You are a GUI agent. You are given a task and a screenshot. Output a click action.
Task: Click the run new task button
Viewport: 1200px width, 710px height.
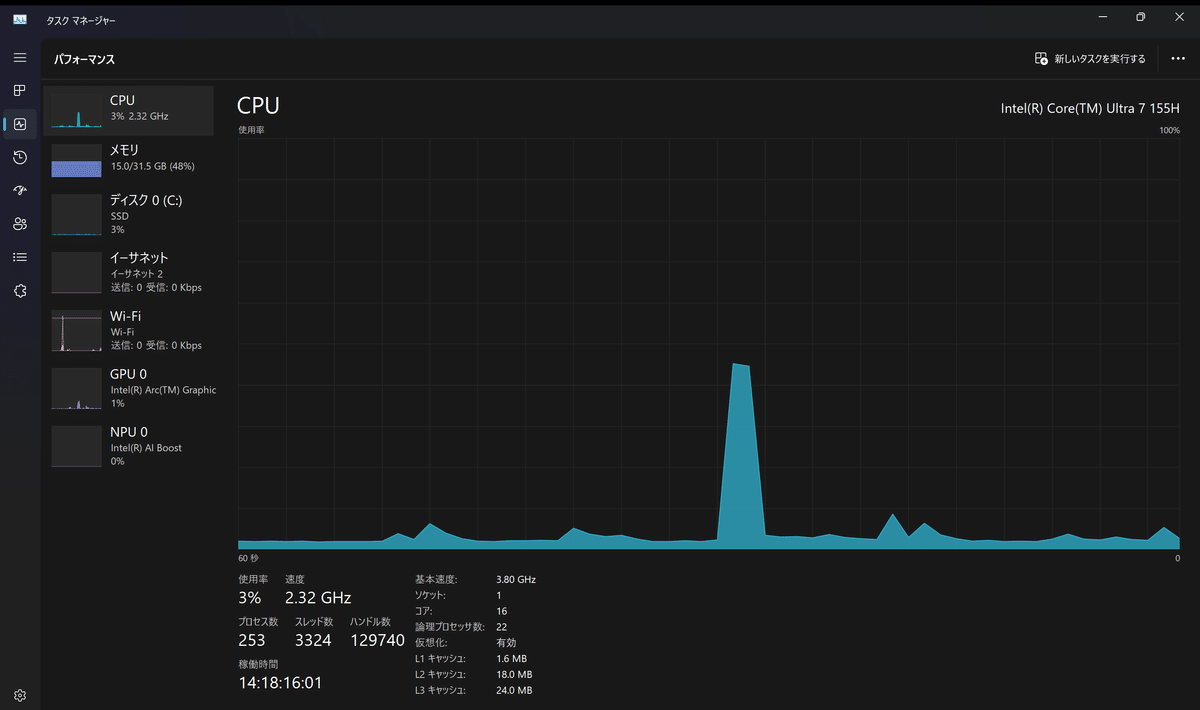click(x=1090, y=59)
